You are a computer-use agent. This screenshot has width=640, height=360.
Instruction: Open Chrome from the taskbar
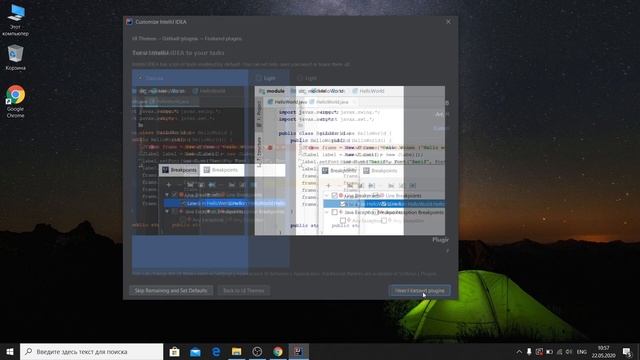pyautogui.click(x=278, y=351)
